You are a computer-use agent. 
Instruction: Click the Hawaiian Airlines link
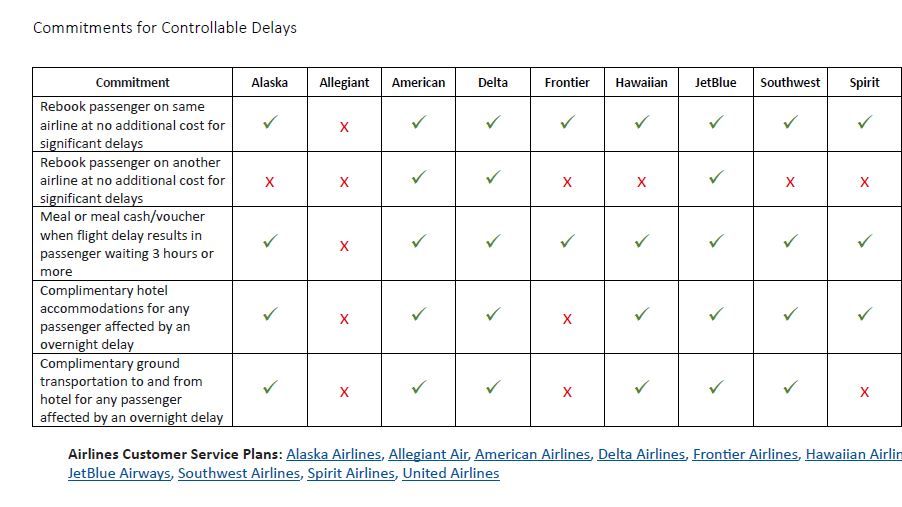(853, 454)
